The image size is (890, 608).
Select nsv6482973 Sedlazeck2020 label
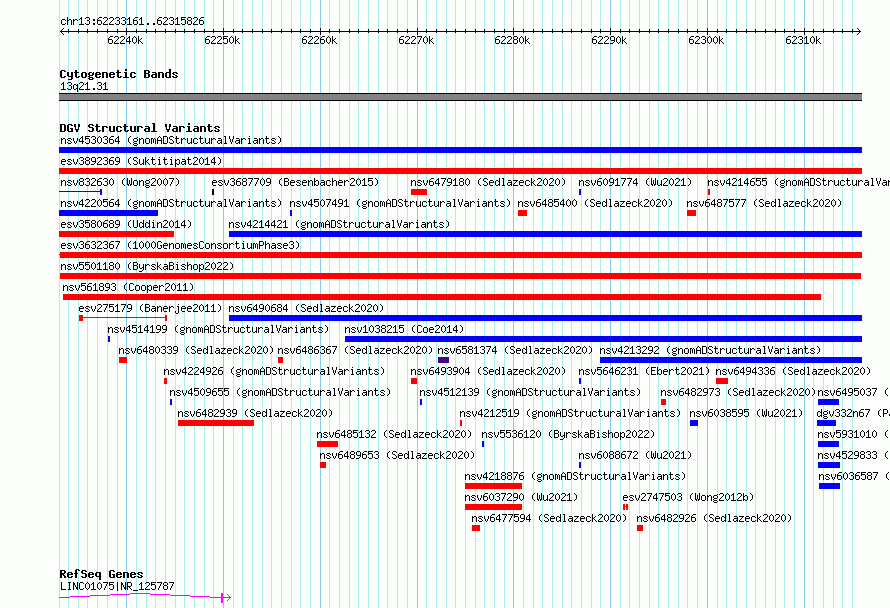pyautogui.click(x=738, y=392)
